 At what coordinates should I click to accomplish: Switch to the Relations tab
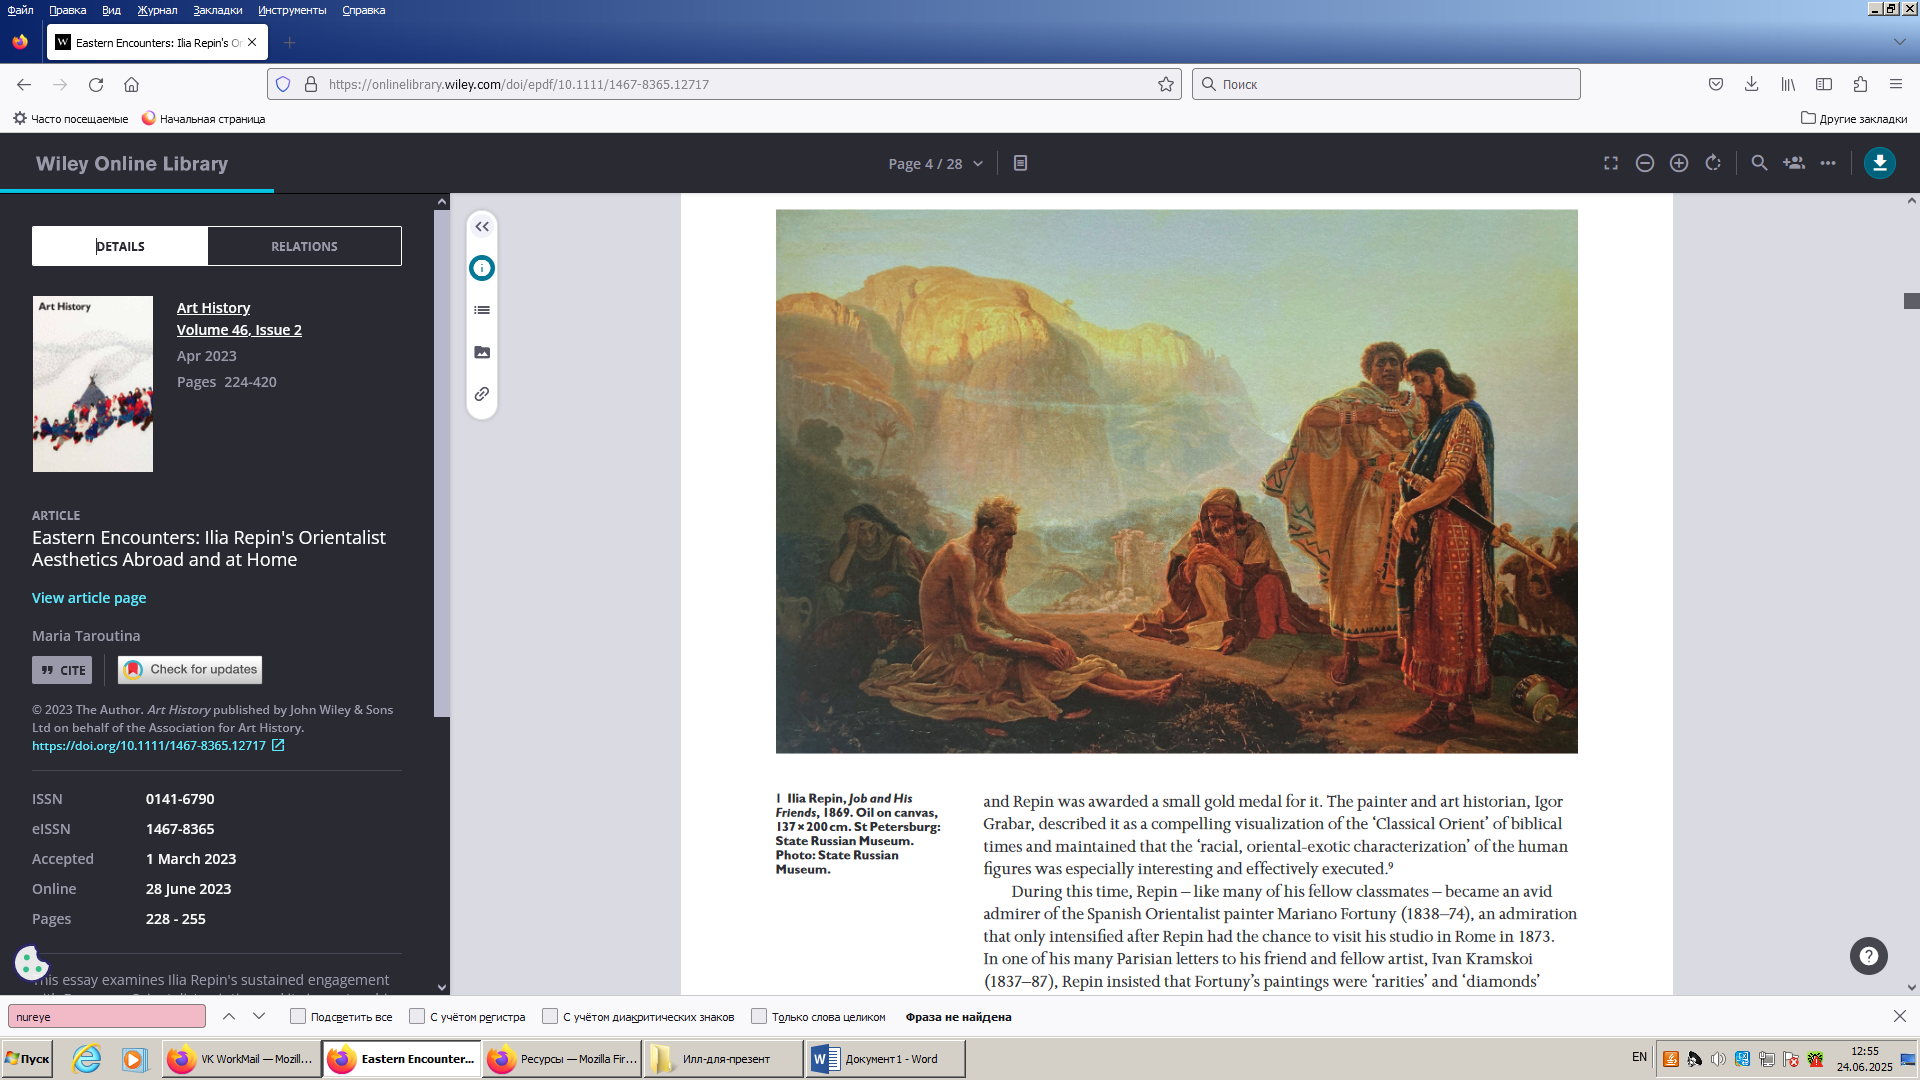click(304, 246)
